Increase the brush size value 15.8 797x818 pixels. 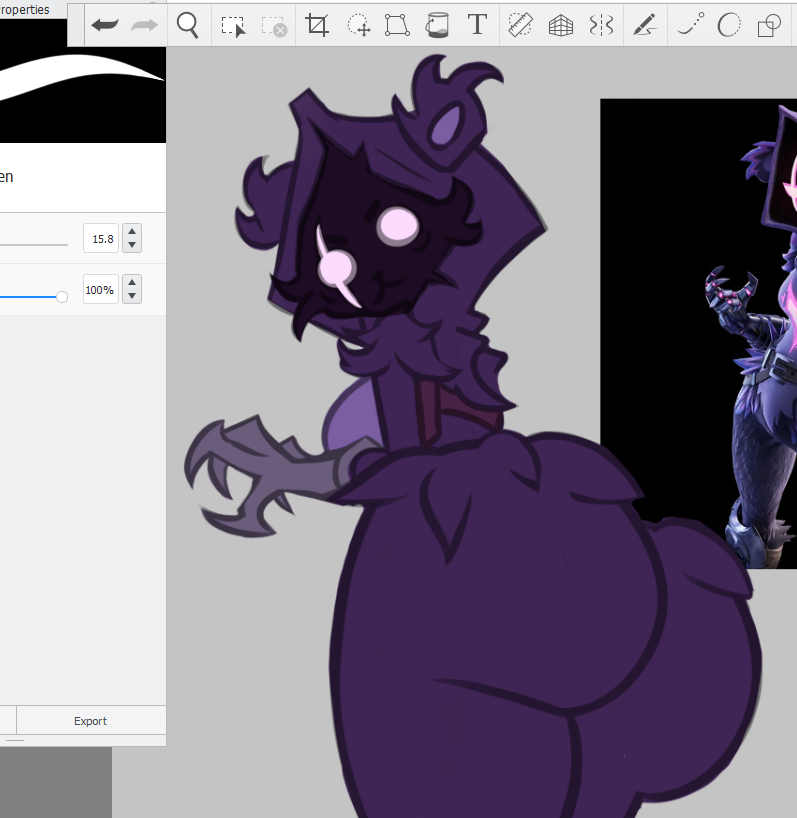coord(132,232)
